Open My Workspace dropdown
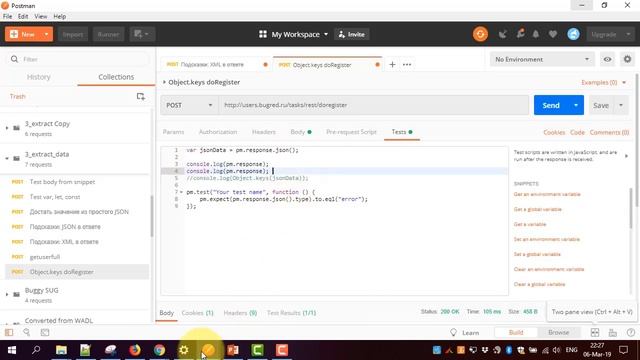The image size is (640, 360). point(299,34)
